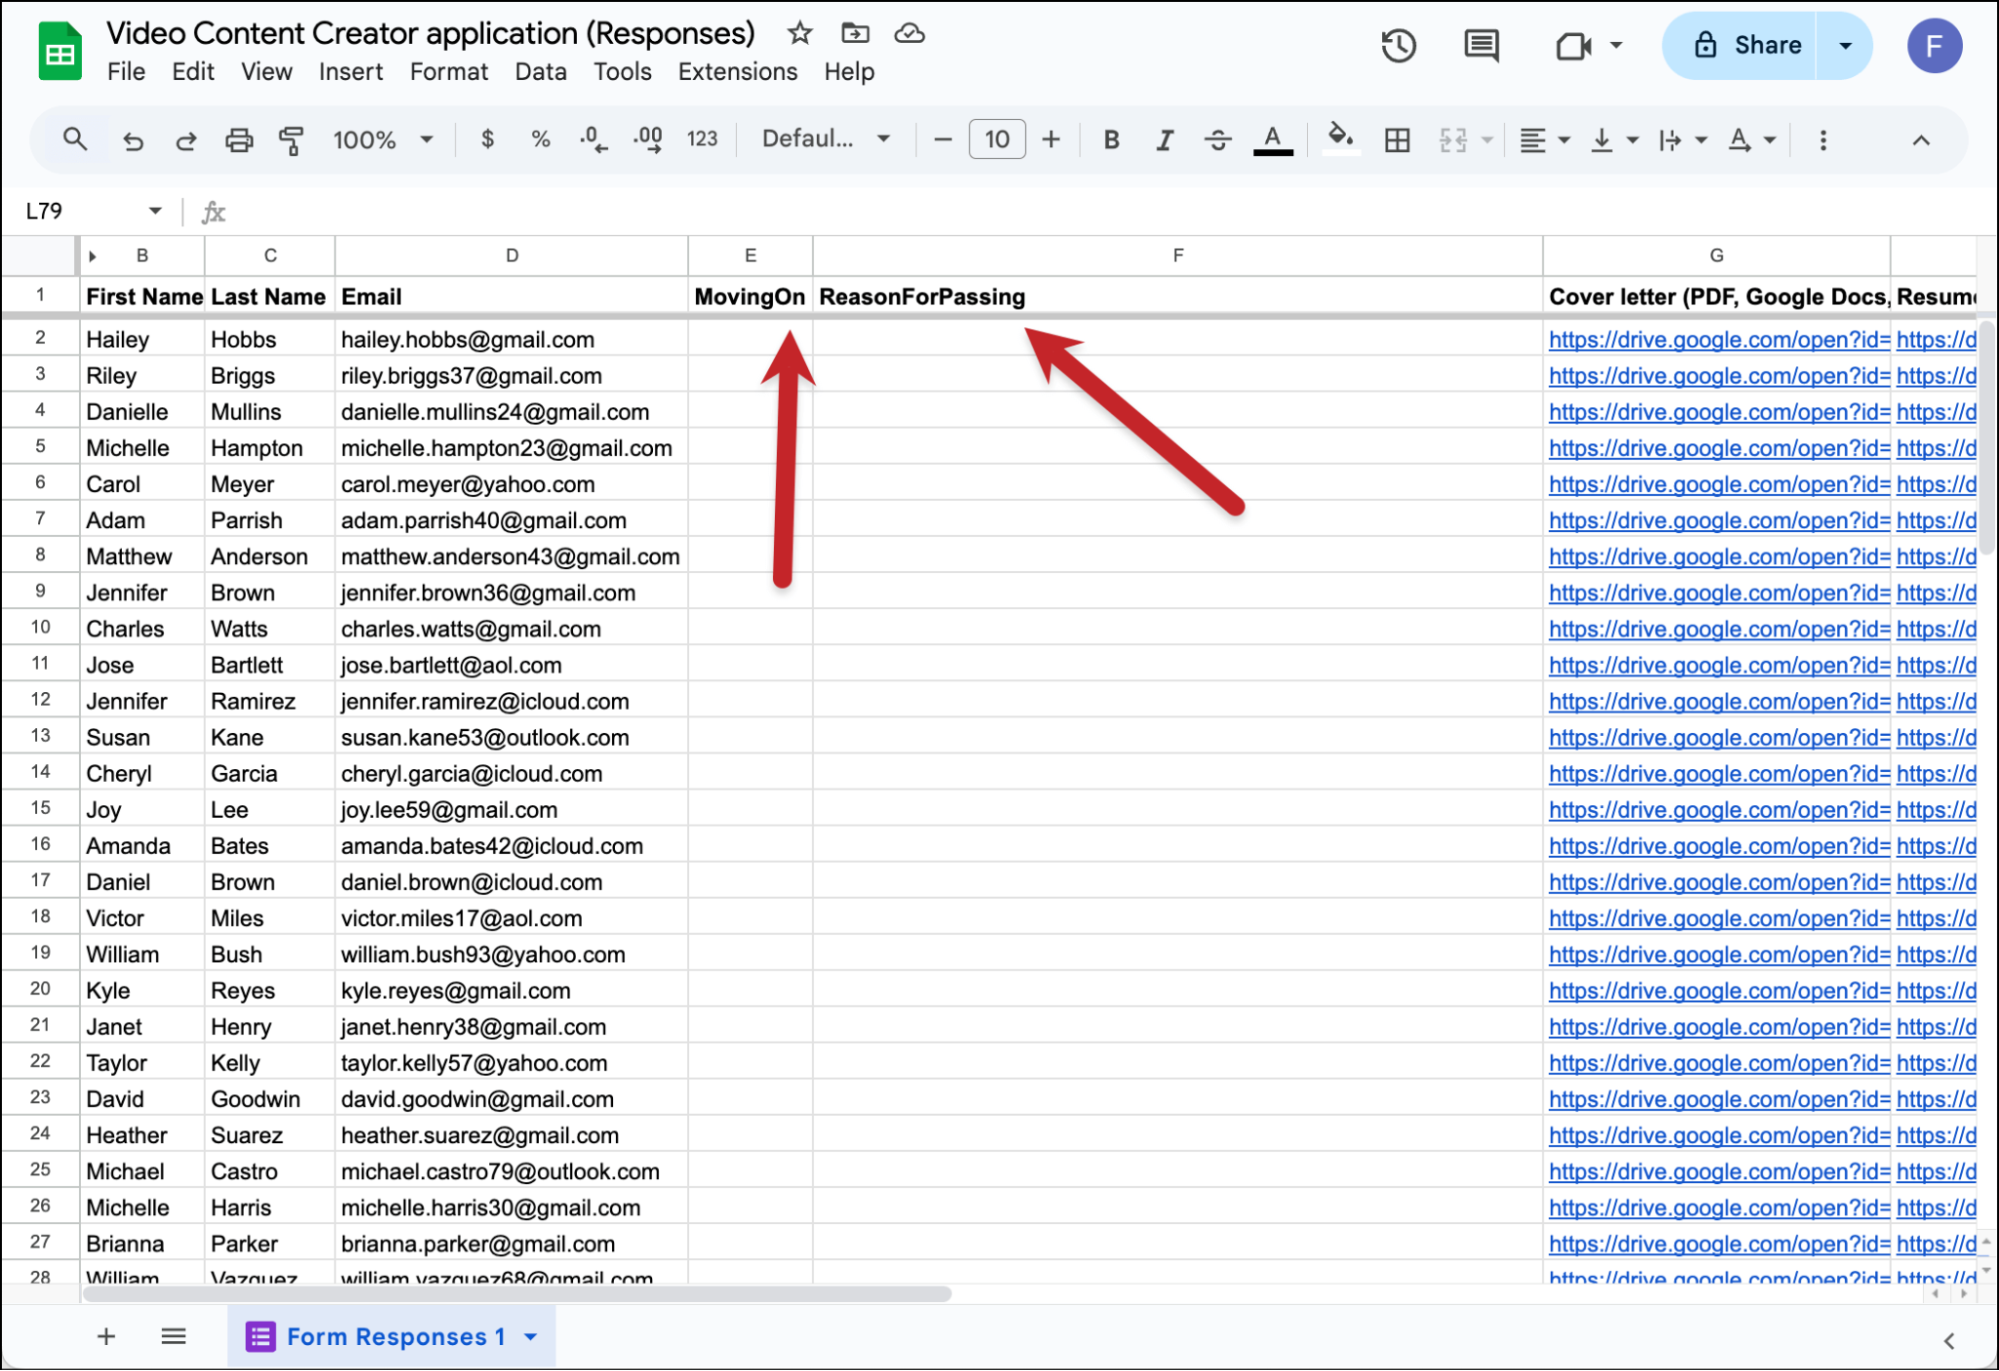The width and height of the screenshot is (1999, 1371).
Task: Open the borders tool
Action: tap(1397, 140)
